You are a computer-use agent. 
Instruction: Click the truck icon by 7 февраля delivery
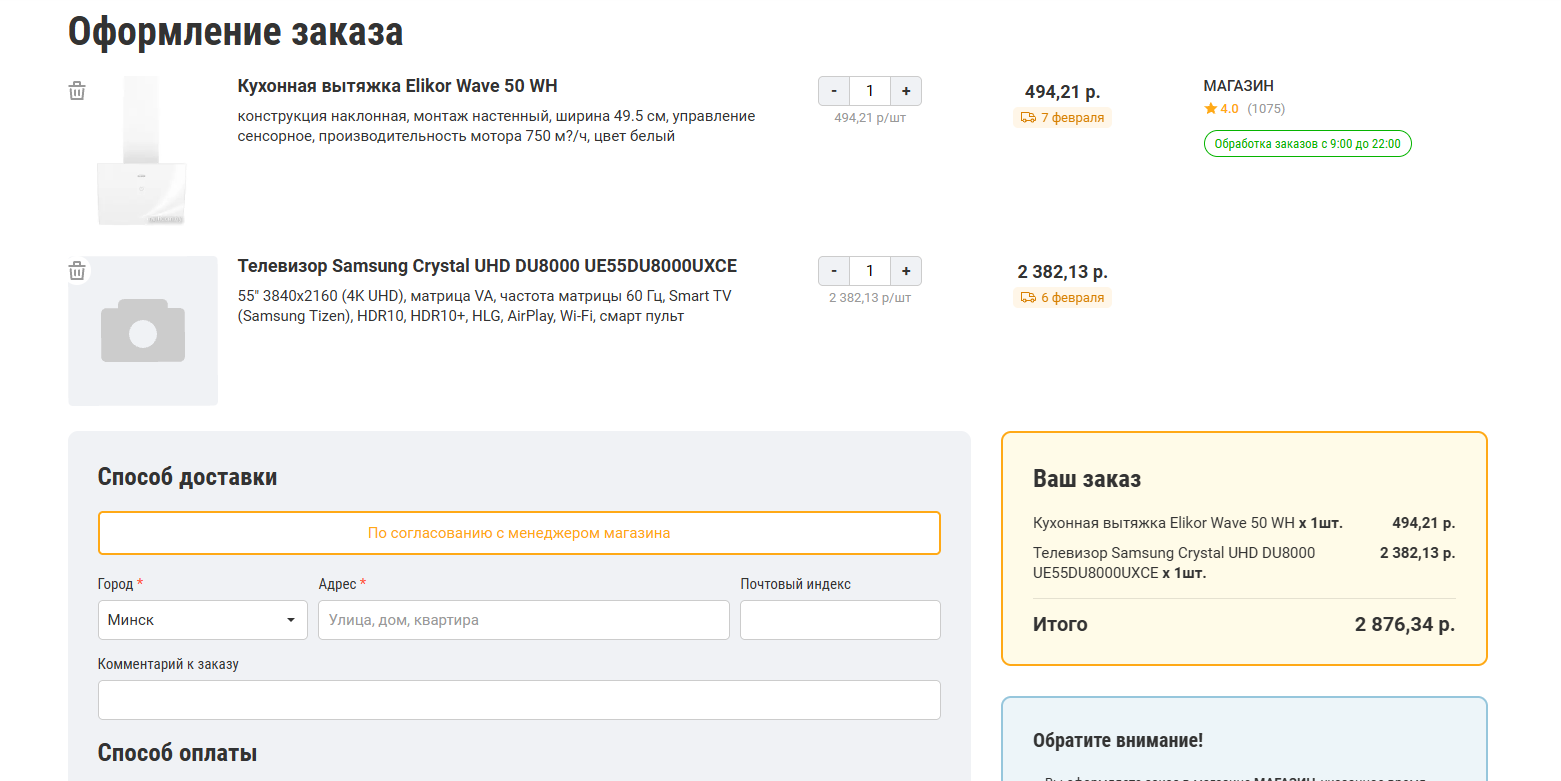pyautogui.click(x=1027, y=118)
